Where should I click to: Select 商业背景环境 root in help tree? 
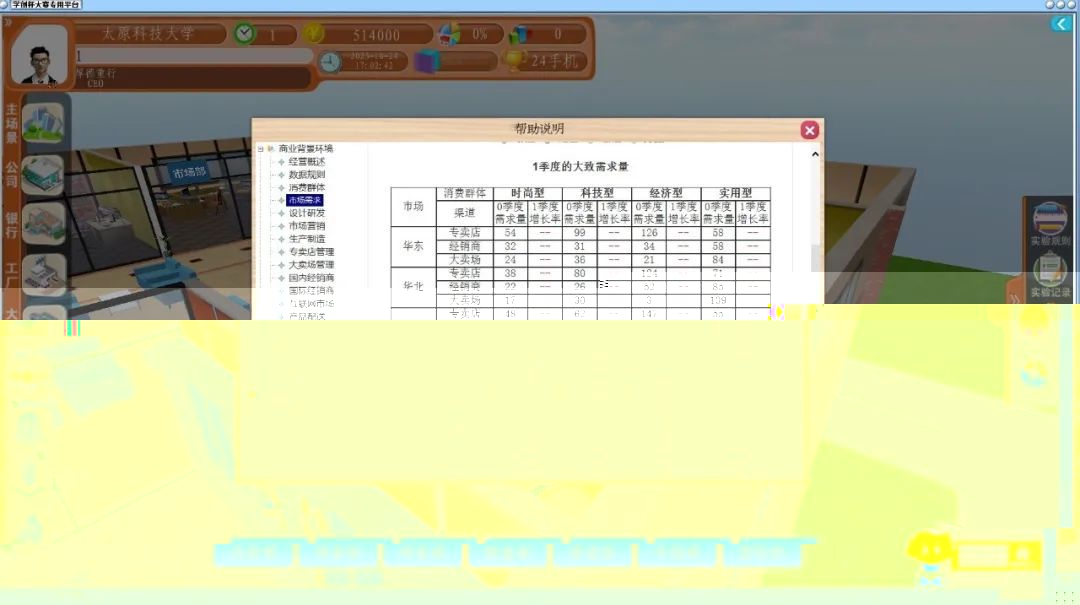coord(305,149)
